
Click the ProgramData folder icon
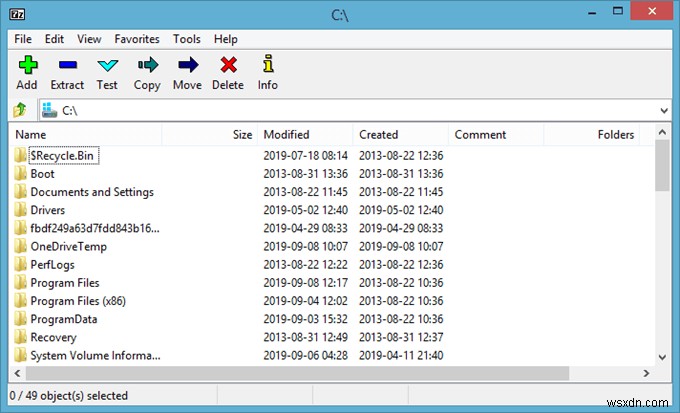coord(20,319)
